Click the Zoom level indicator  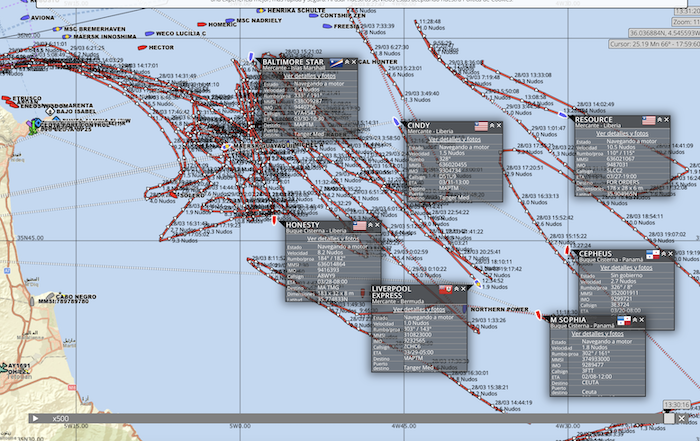[x=686, y=22]
